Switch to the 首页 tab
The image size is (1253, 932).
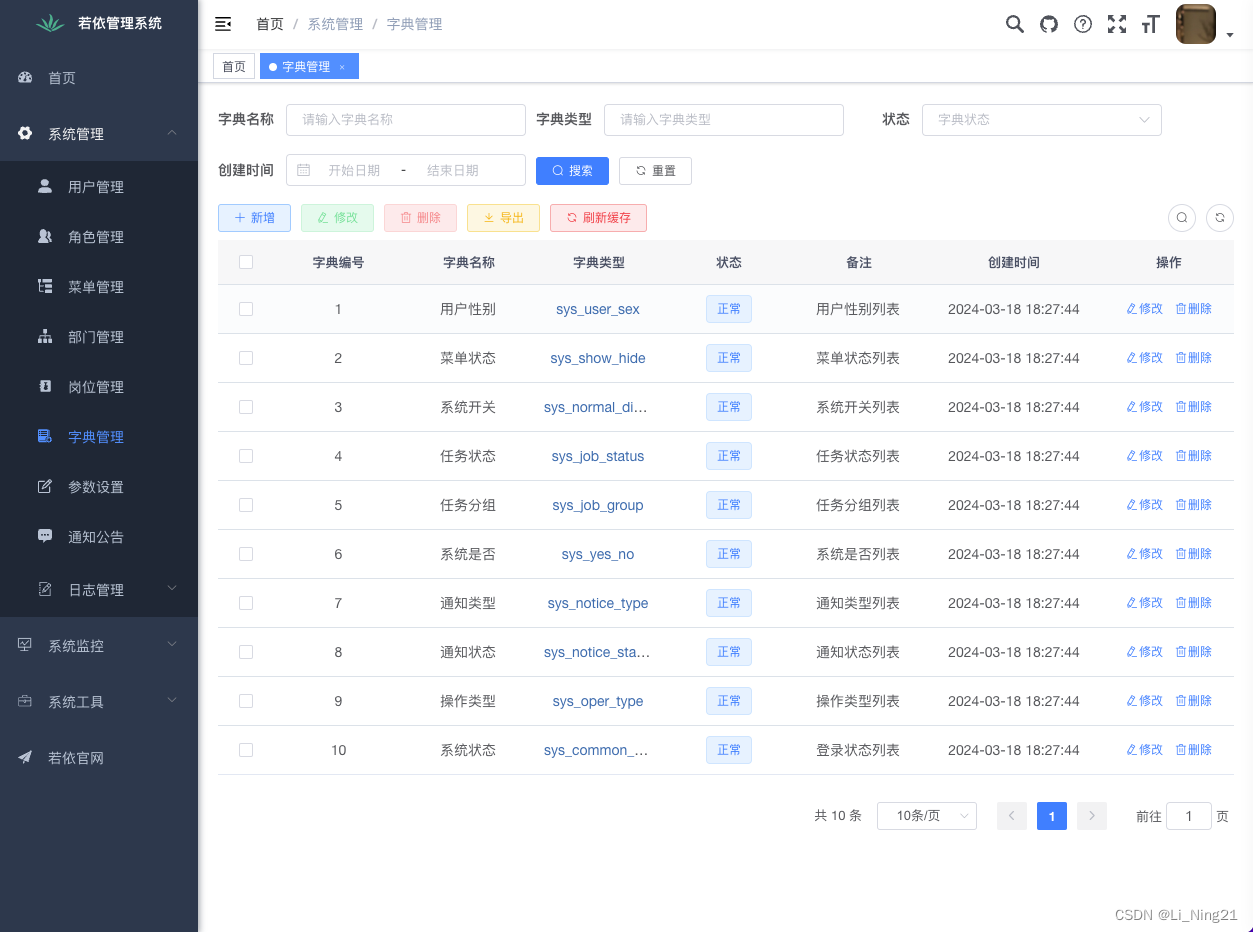(233, 66)
